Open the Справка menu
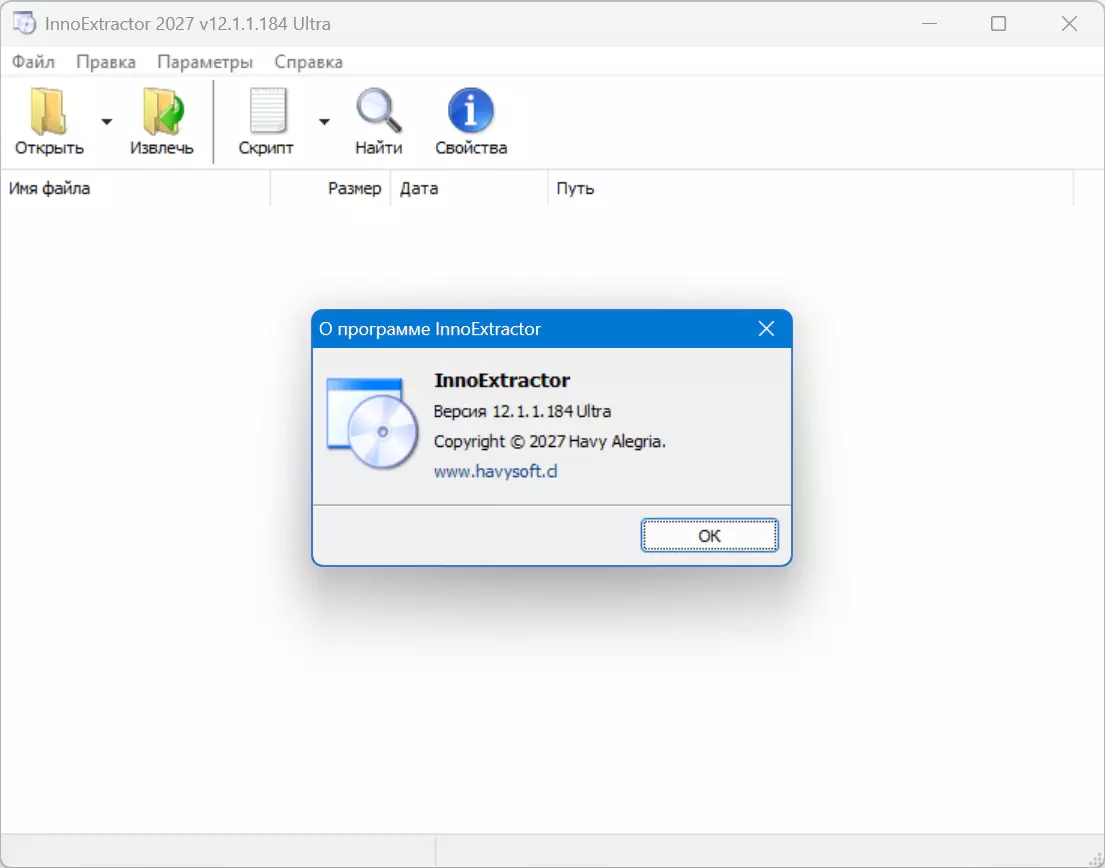Viewport: 1105px width, 868px height. pos(309,62)
